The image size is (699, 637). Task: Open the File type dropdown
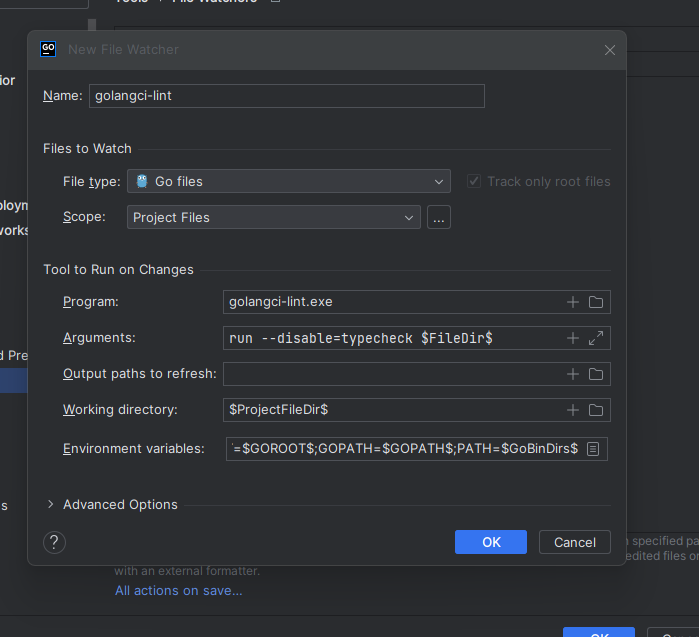(x=288, y=181)
